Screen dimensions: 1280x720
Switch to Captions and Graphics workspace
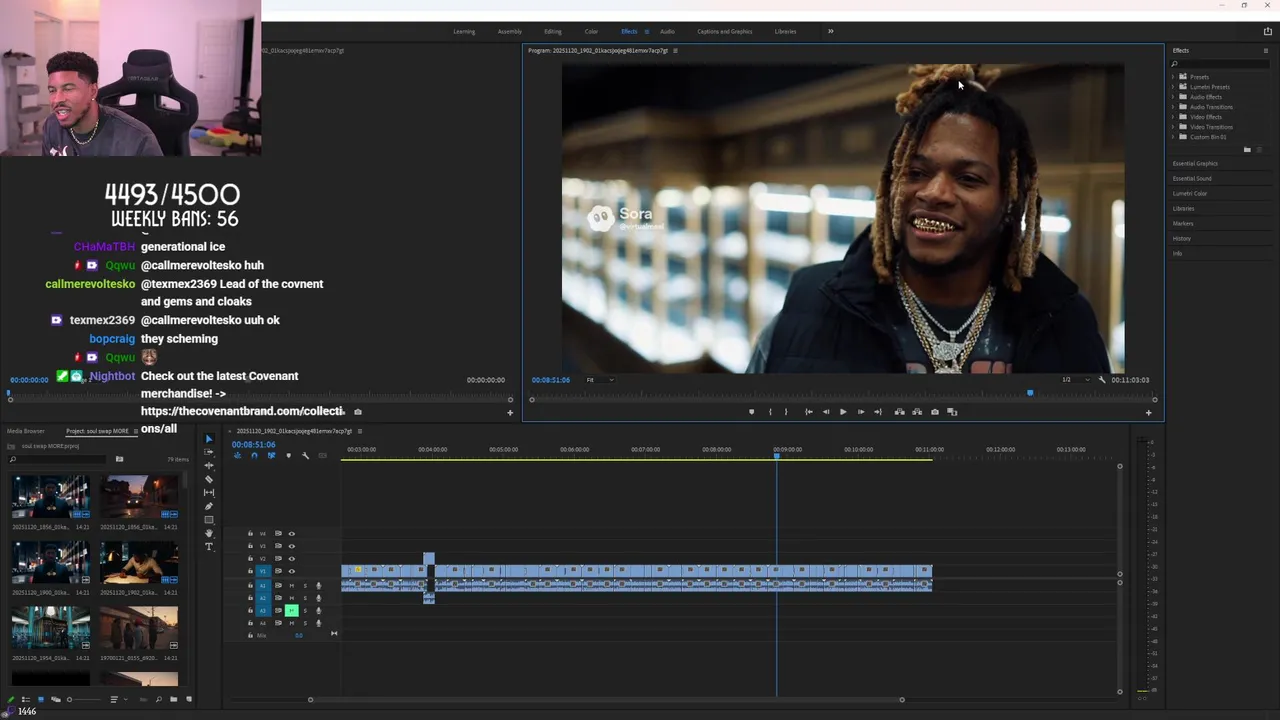pyautogui.click(x=725, y=31)
